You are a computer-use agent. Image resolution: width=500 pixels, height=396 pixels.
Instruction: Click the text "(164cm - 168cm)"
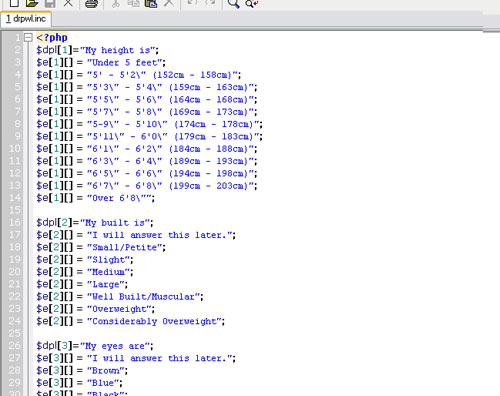point(208,99)
